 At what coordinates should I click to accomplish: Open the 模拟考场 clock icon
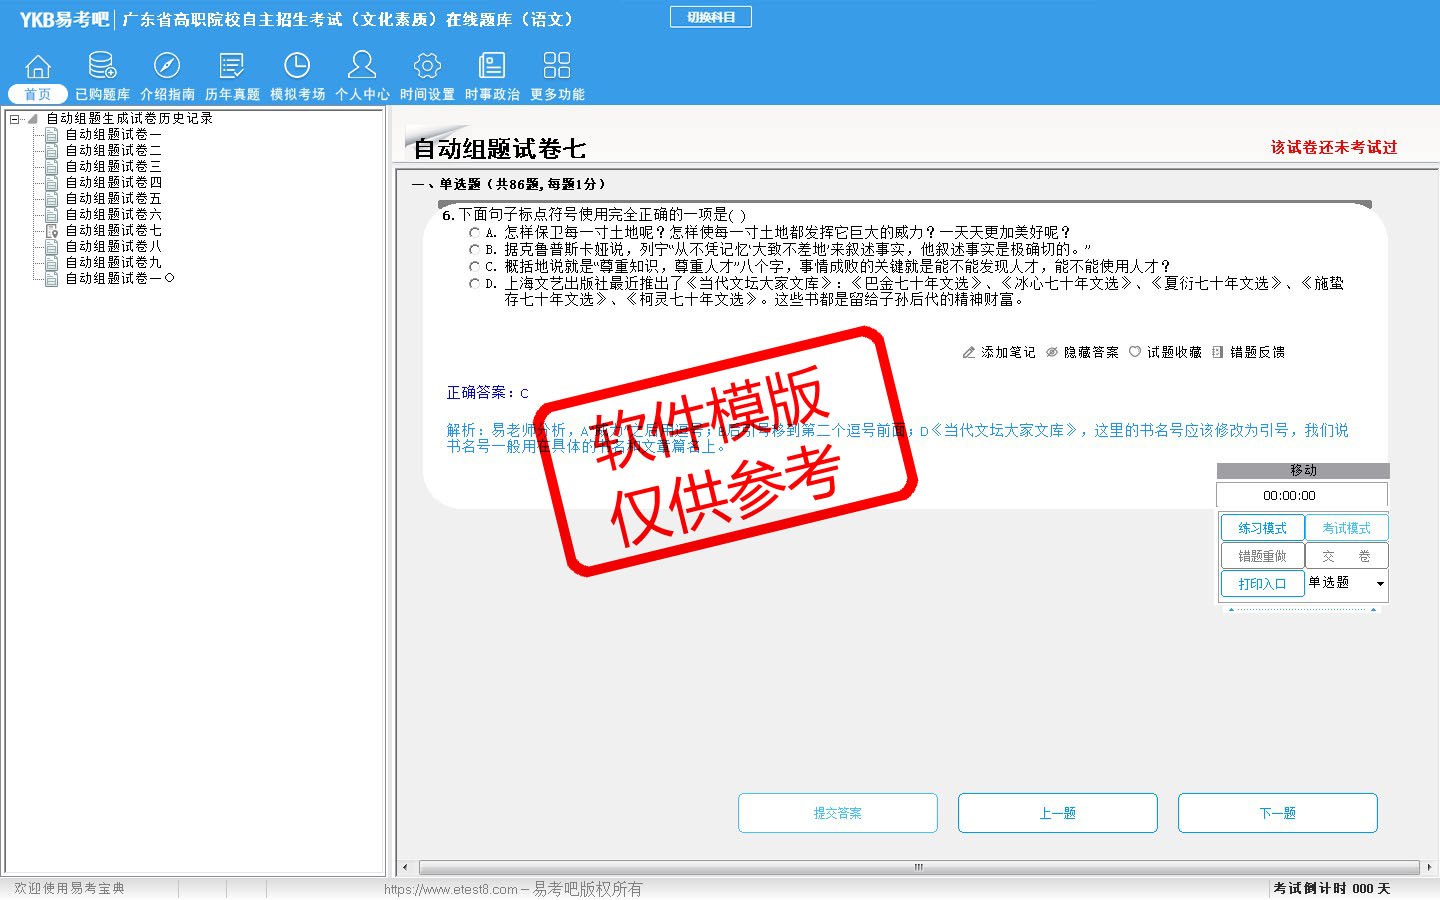point(297,67)
